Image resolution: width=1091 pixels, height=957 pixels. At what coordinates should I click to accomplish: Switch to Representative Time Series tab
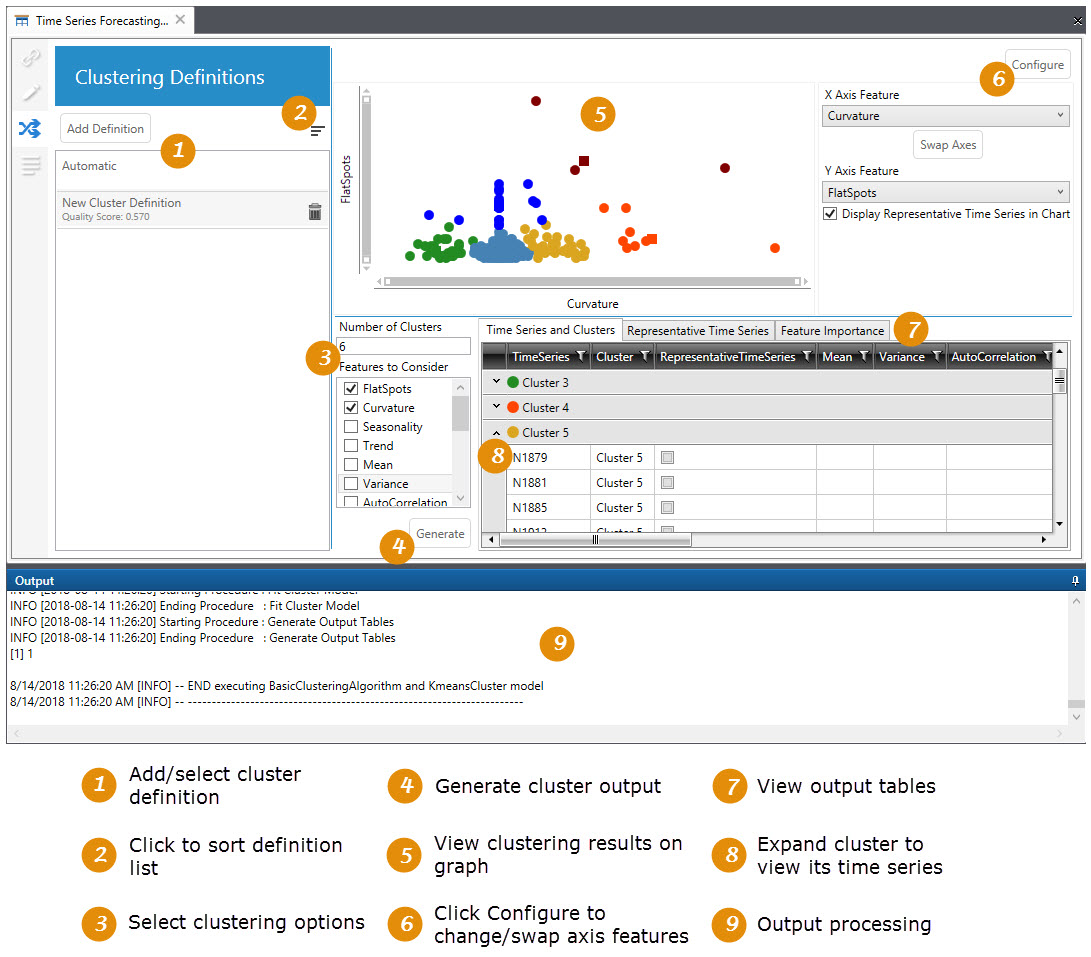pyautogui.click(x=697, y=330)
